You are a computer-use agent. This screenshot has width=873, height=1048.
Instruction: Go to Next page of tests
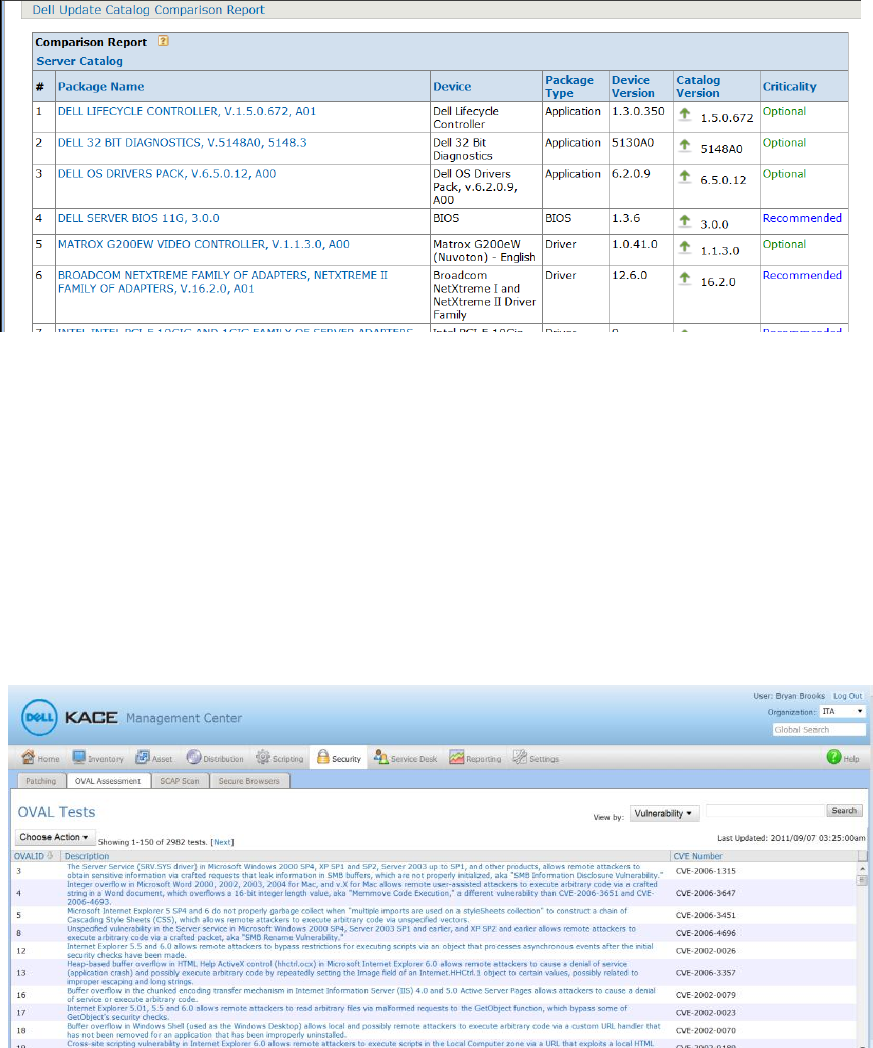coord(223,842)
